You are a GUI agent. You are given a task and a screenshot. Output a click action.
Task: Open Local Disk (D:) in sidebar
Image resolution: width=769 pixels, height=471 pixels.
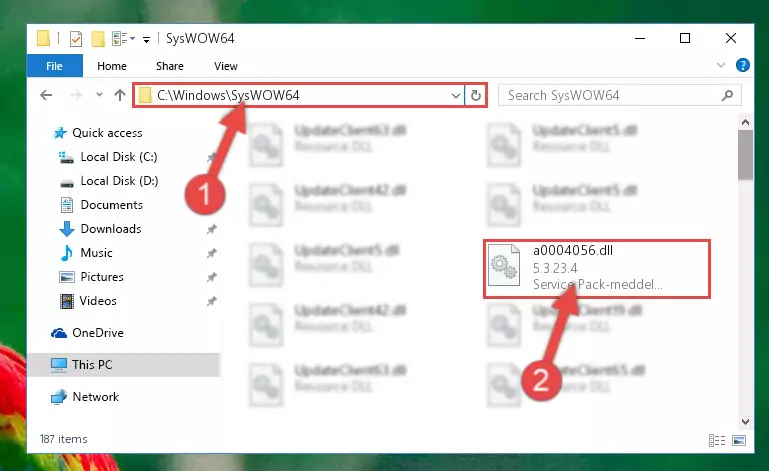point(119,181)
